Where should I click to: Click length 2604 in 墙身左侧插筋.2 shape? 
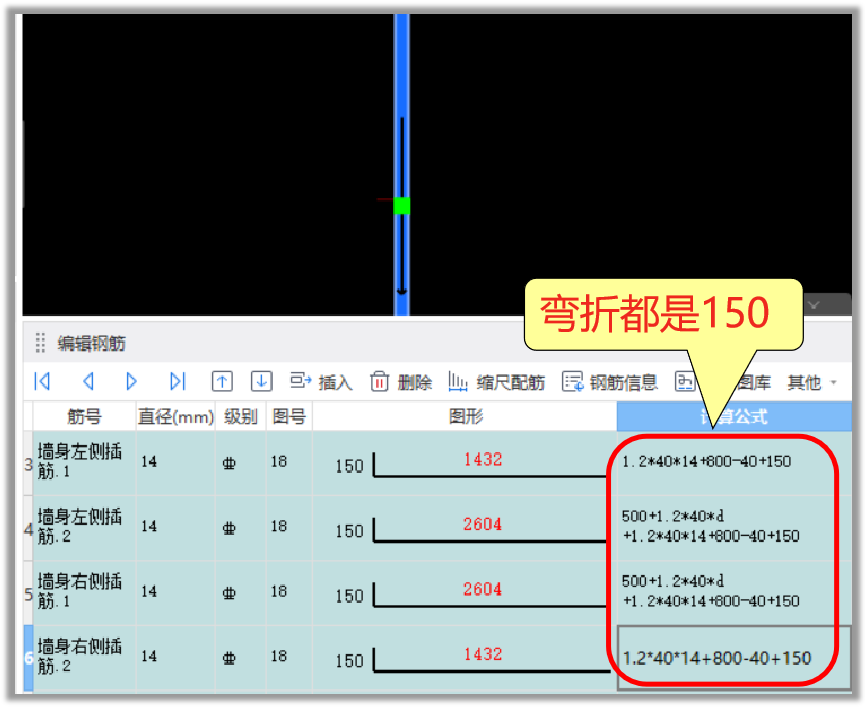pos(483,524)
